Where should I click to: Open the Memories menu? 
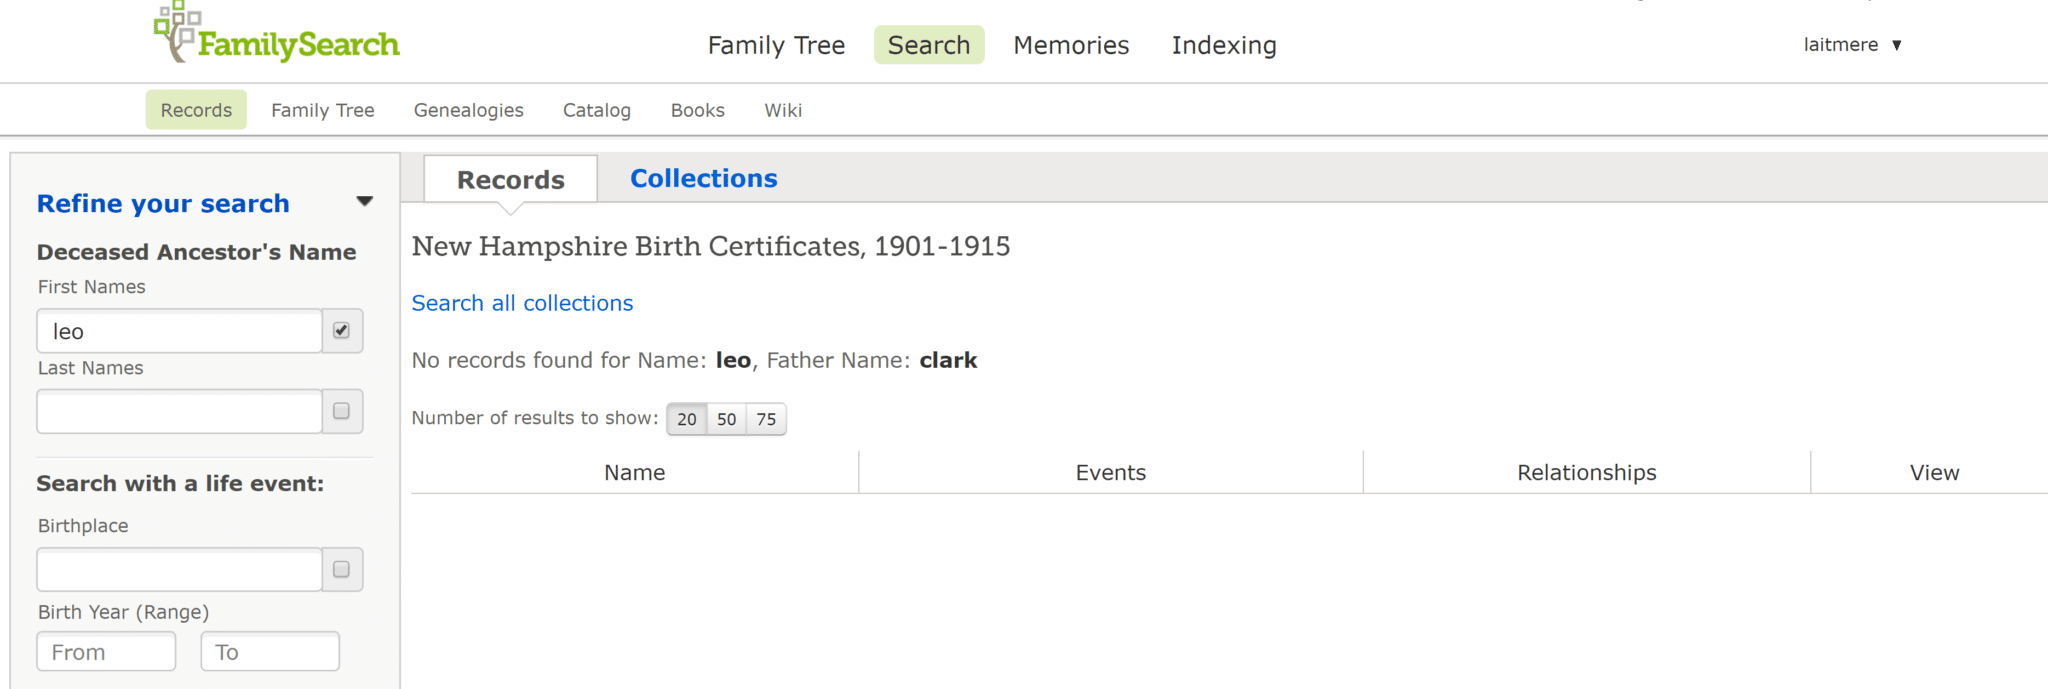pos(1071,45)
